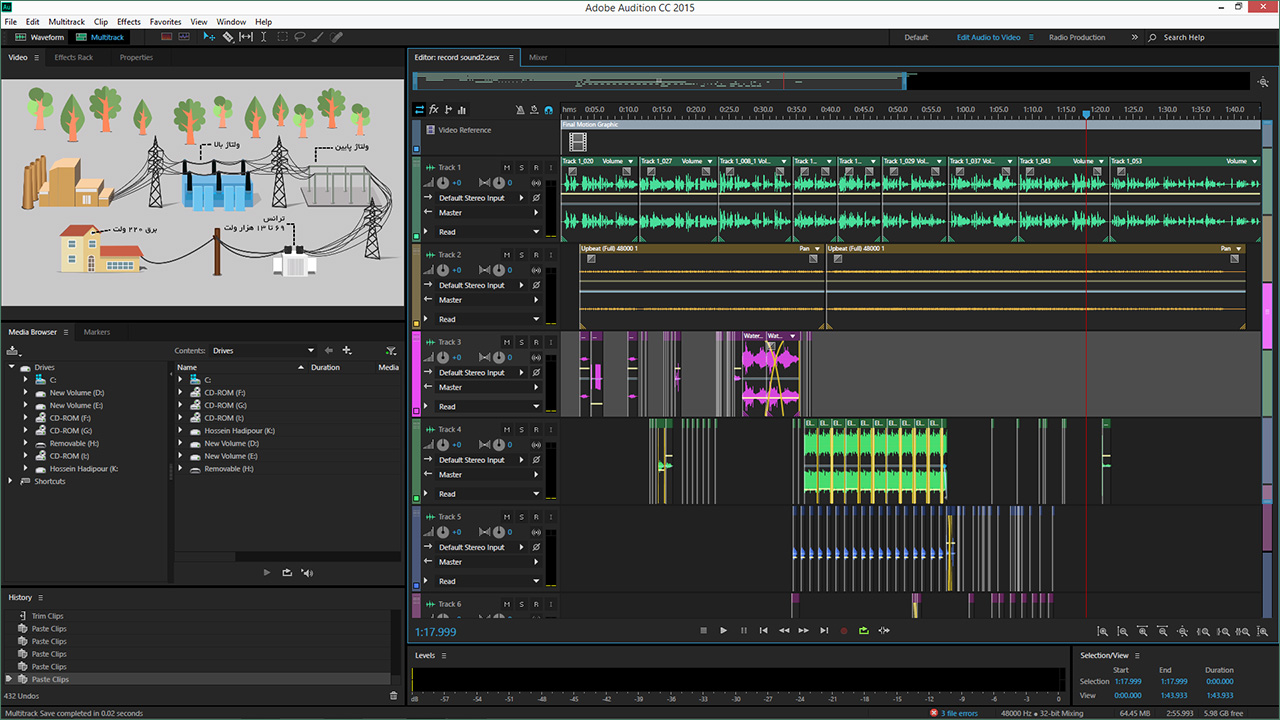Screen dimensions: 1280x720
Task: Show track Effects (fx) controls
Action: pos(434,110)
